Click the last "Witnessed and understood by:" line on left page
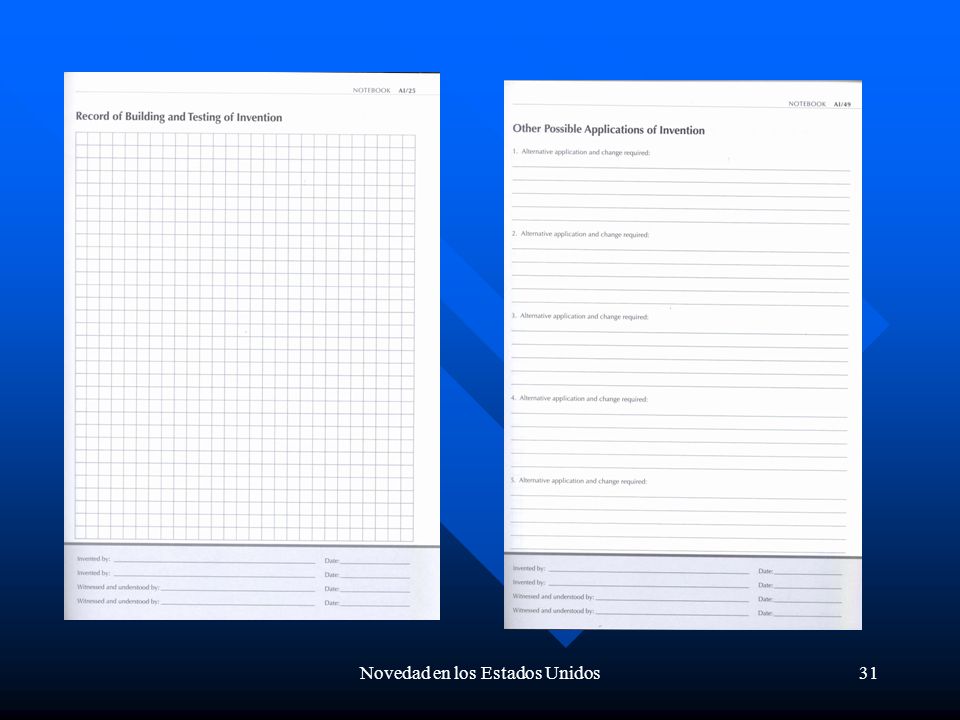The image size is (960, 720). coord(196,601)
